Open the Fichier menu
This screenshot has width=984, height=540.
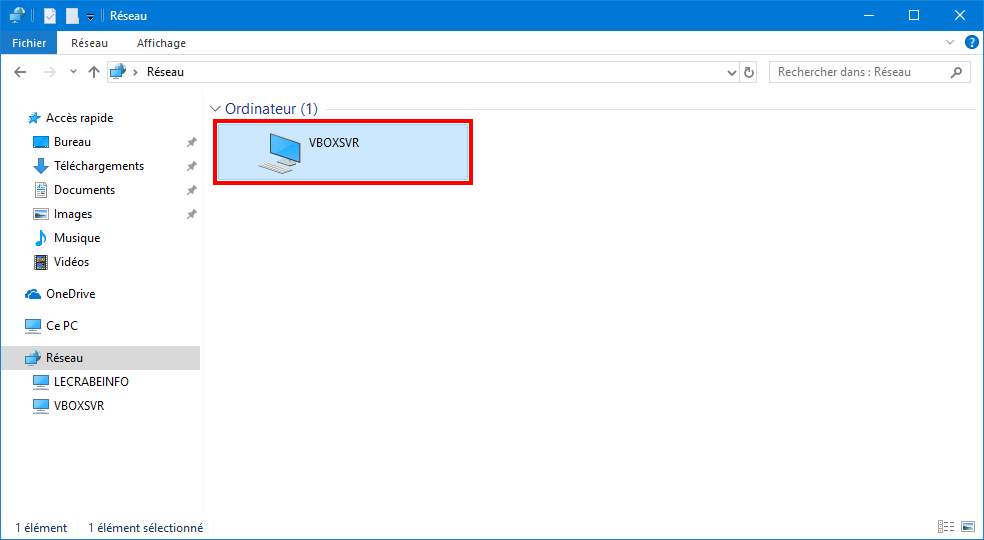click(29, 43)
